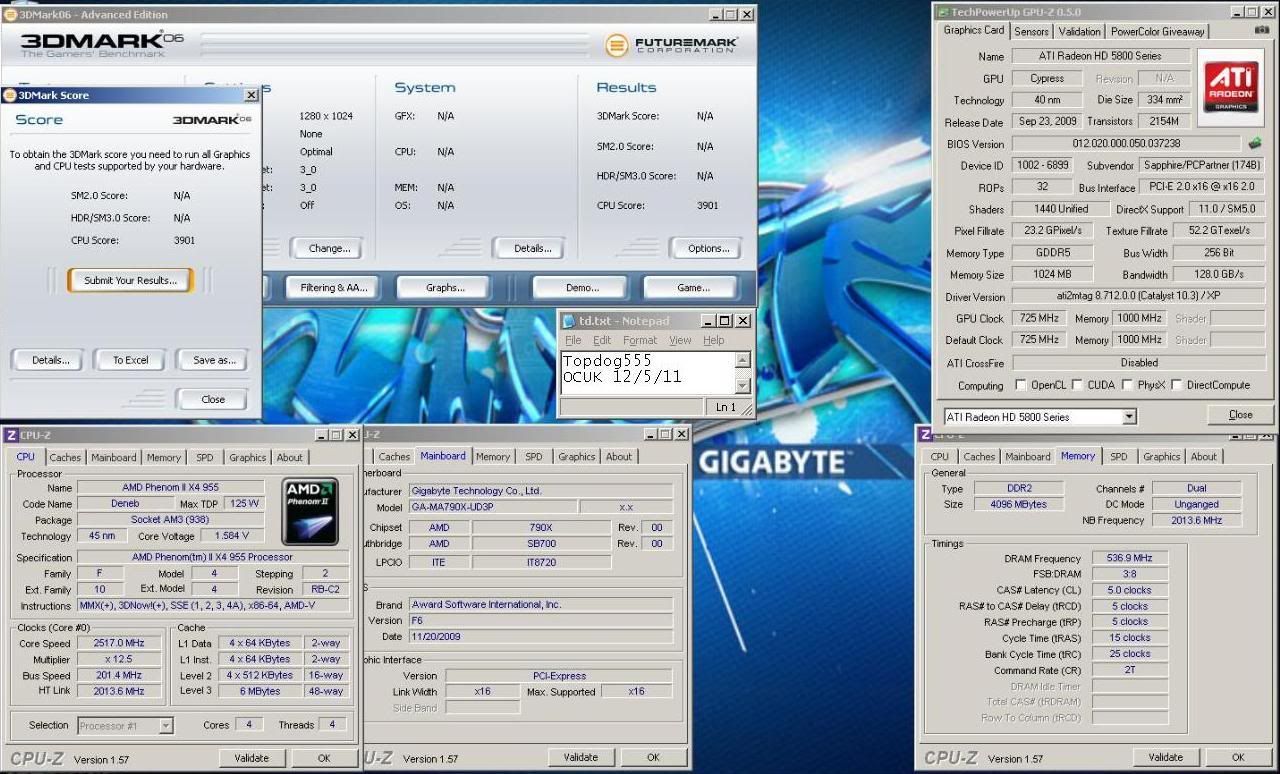
Task: Click OK in the left CPU-Z window
Action: click(324, 758)
